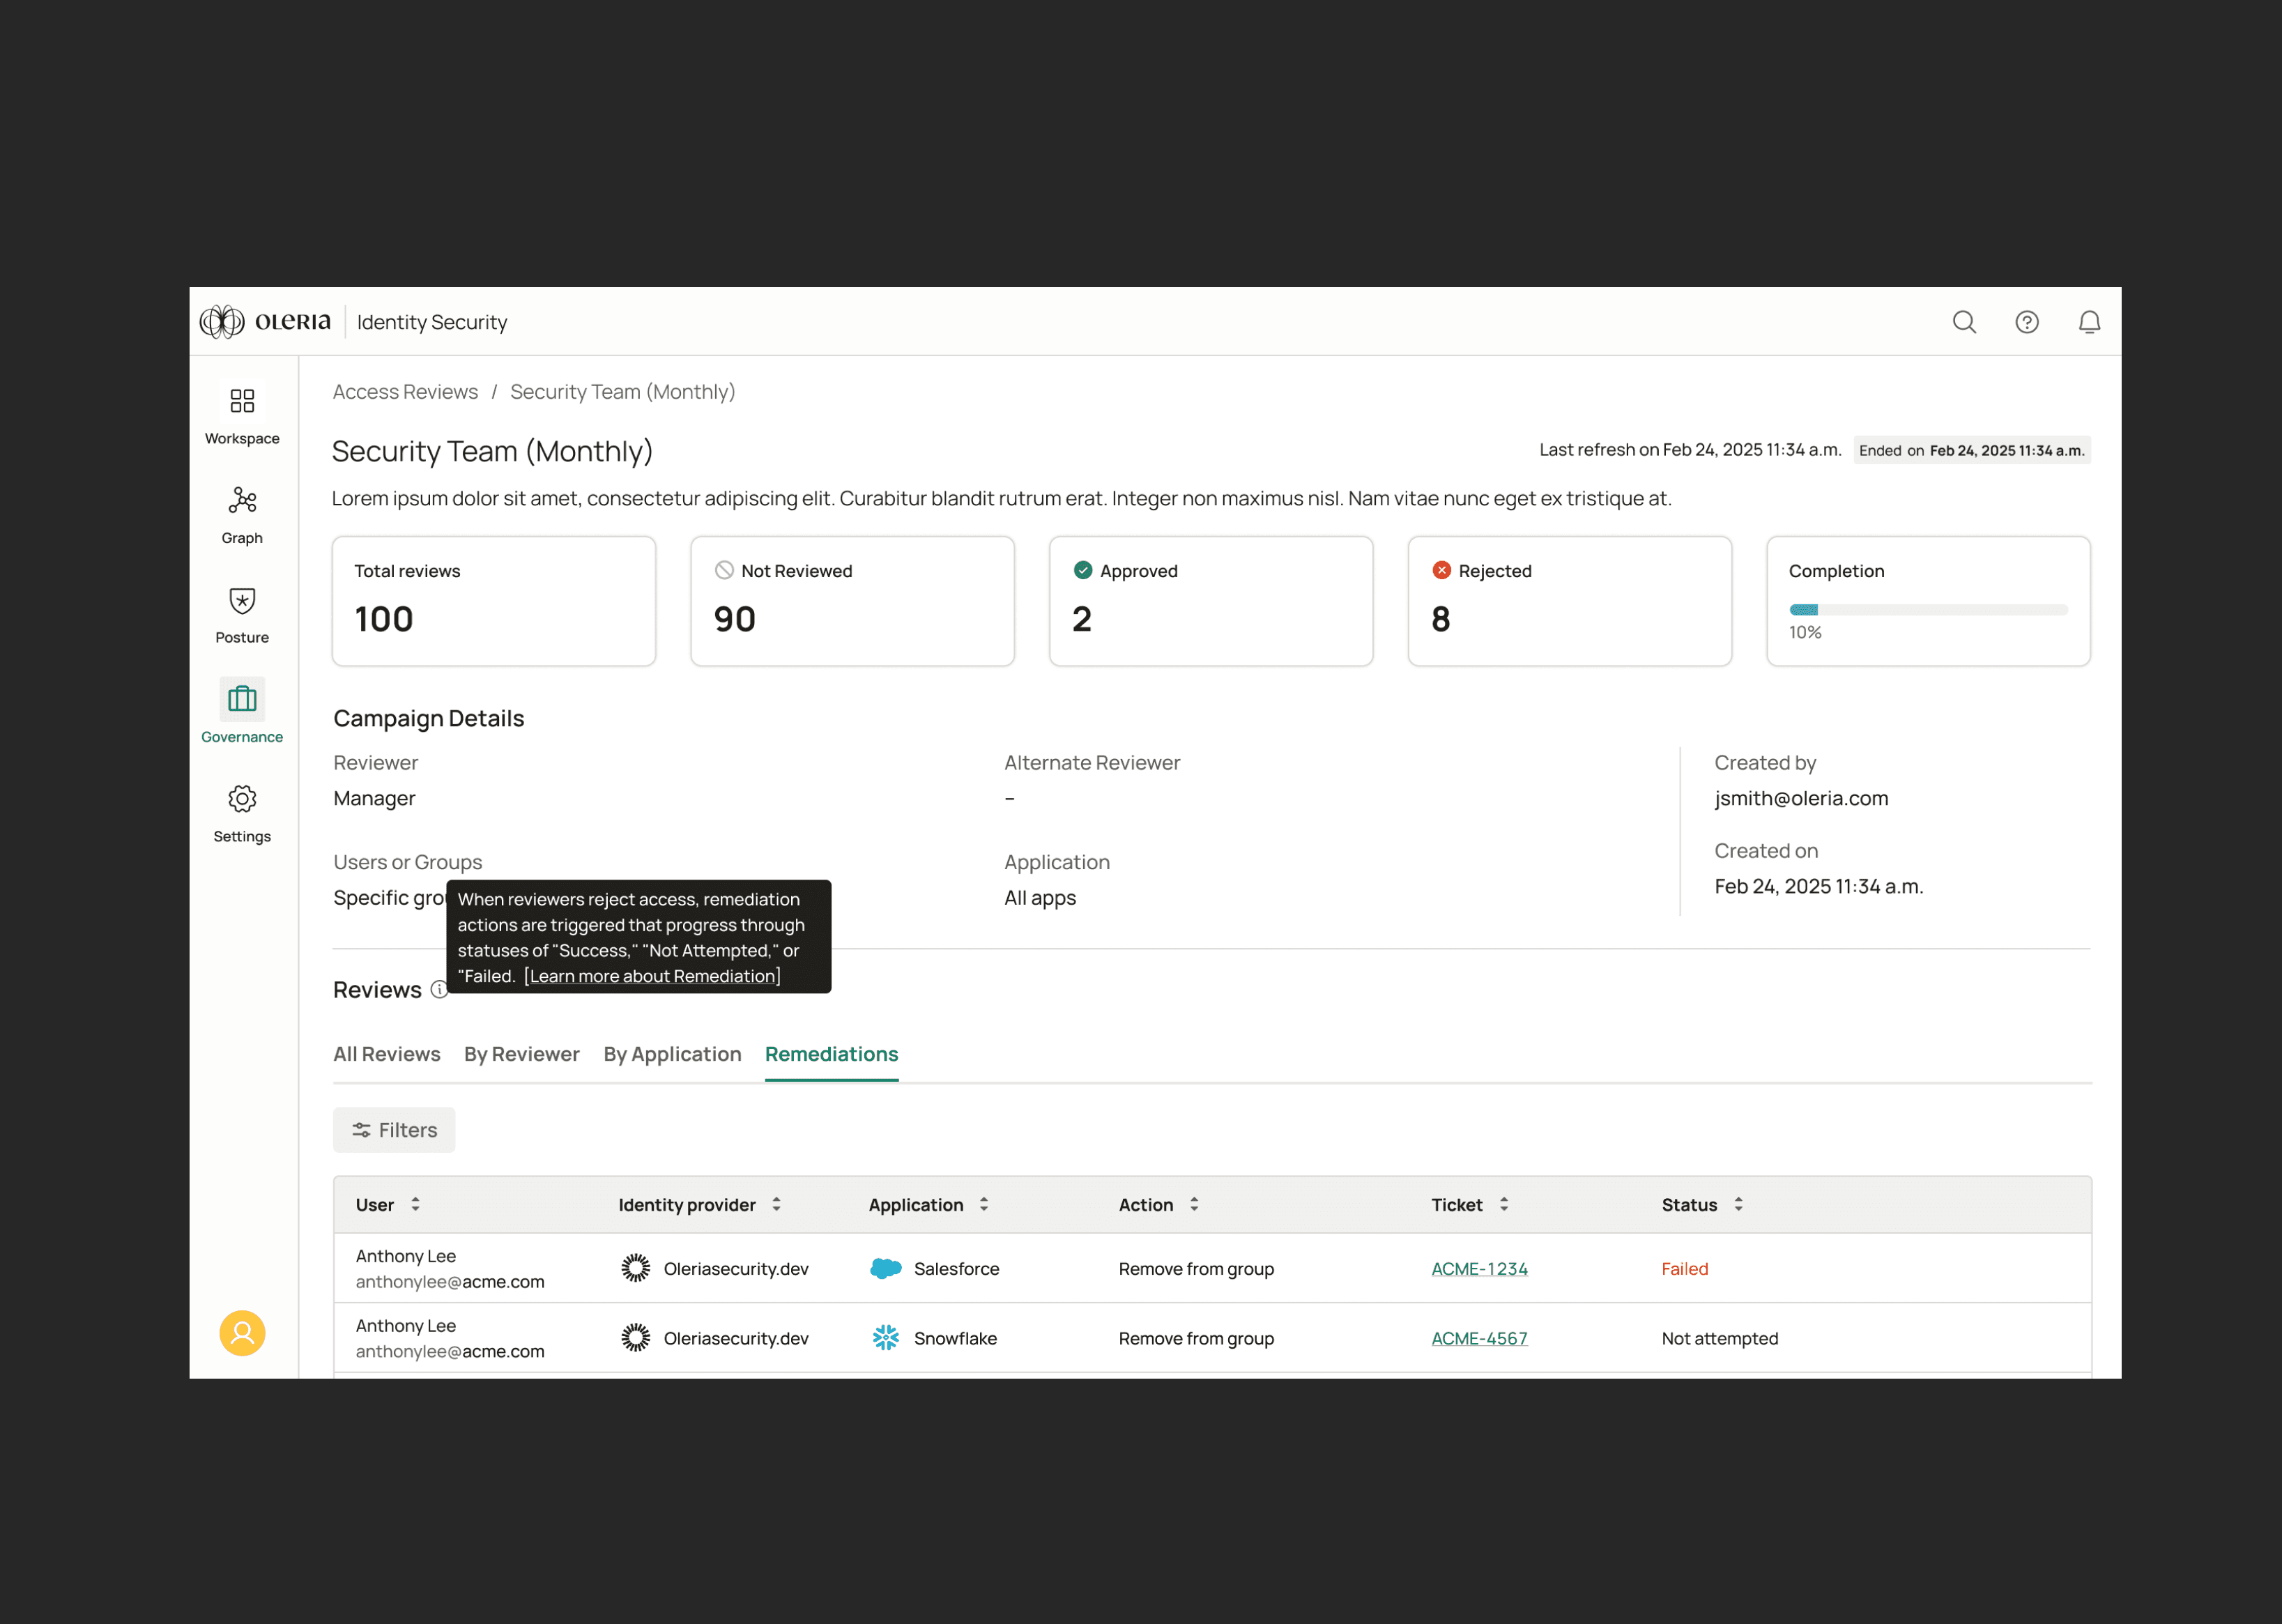Open Settings gear in sidebar
2282x1624 pixels.
pos(242,799)
